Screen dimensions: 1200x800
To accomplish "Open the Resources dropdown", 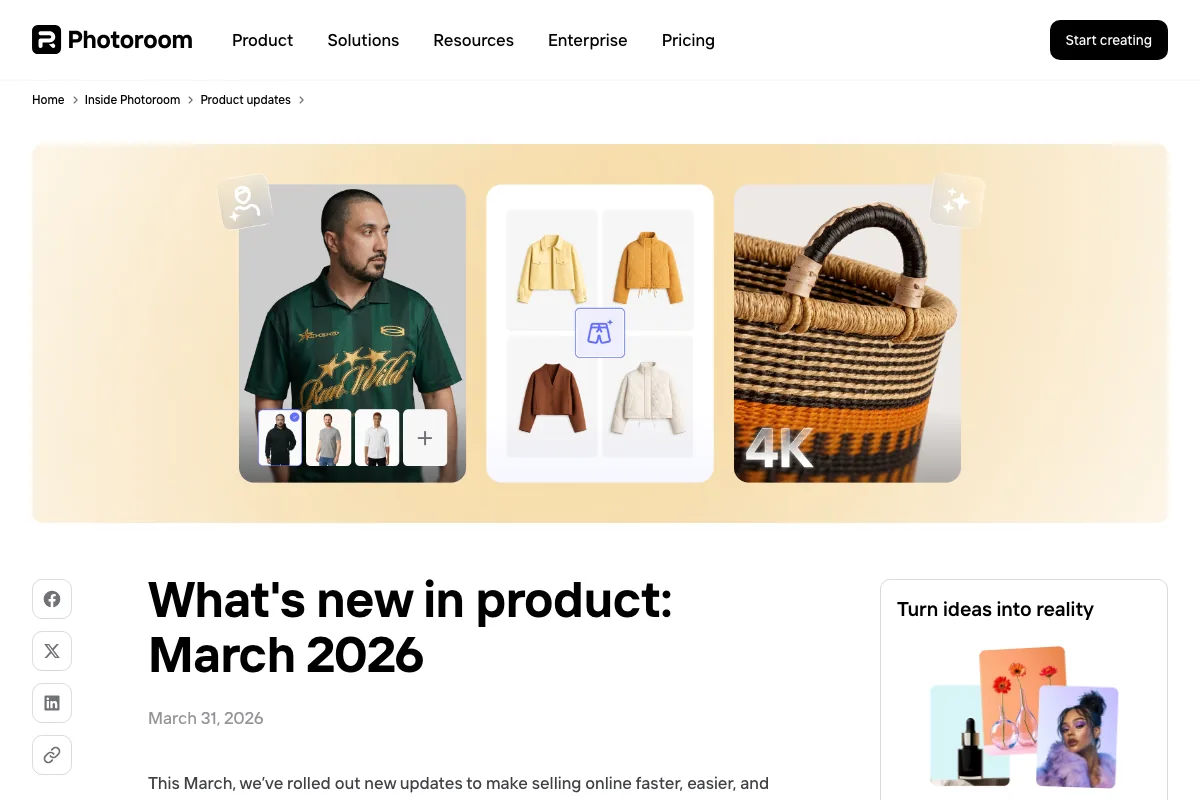I will [473, 40].
